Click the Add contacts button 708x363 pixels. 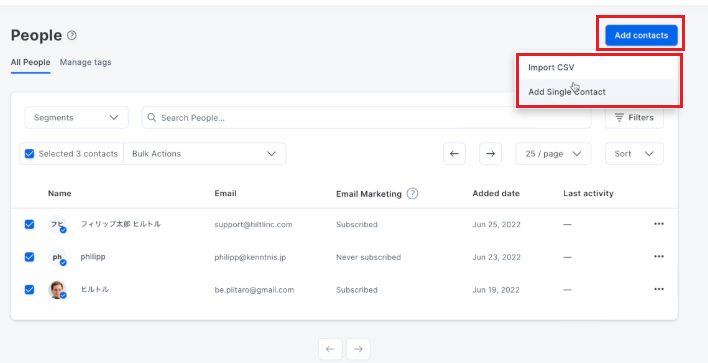641,35
